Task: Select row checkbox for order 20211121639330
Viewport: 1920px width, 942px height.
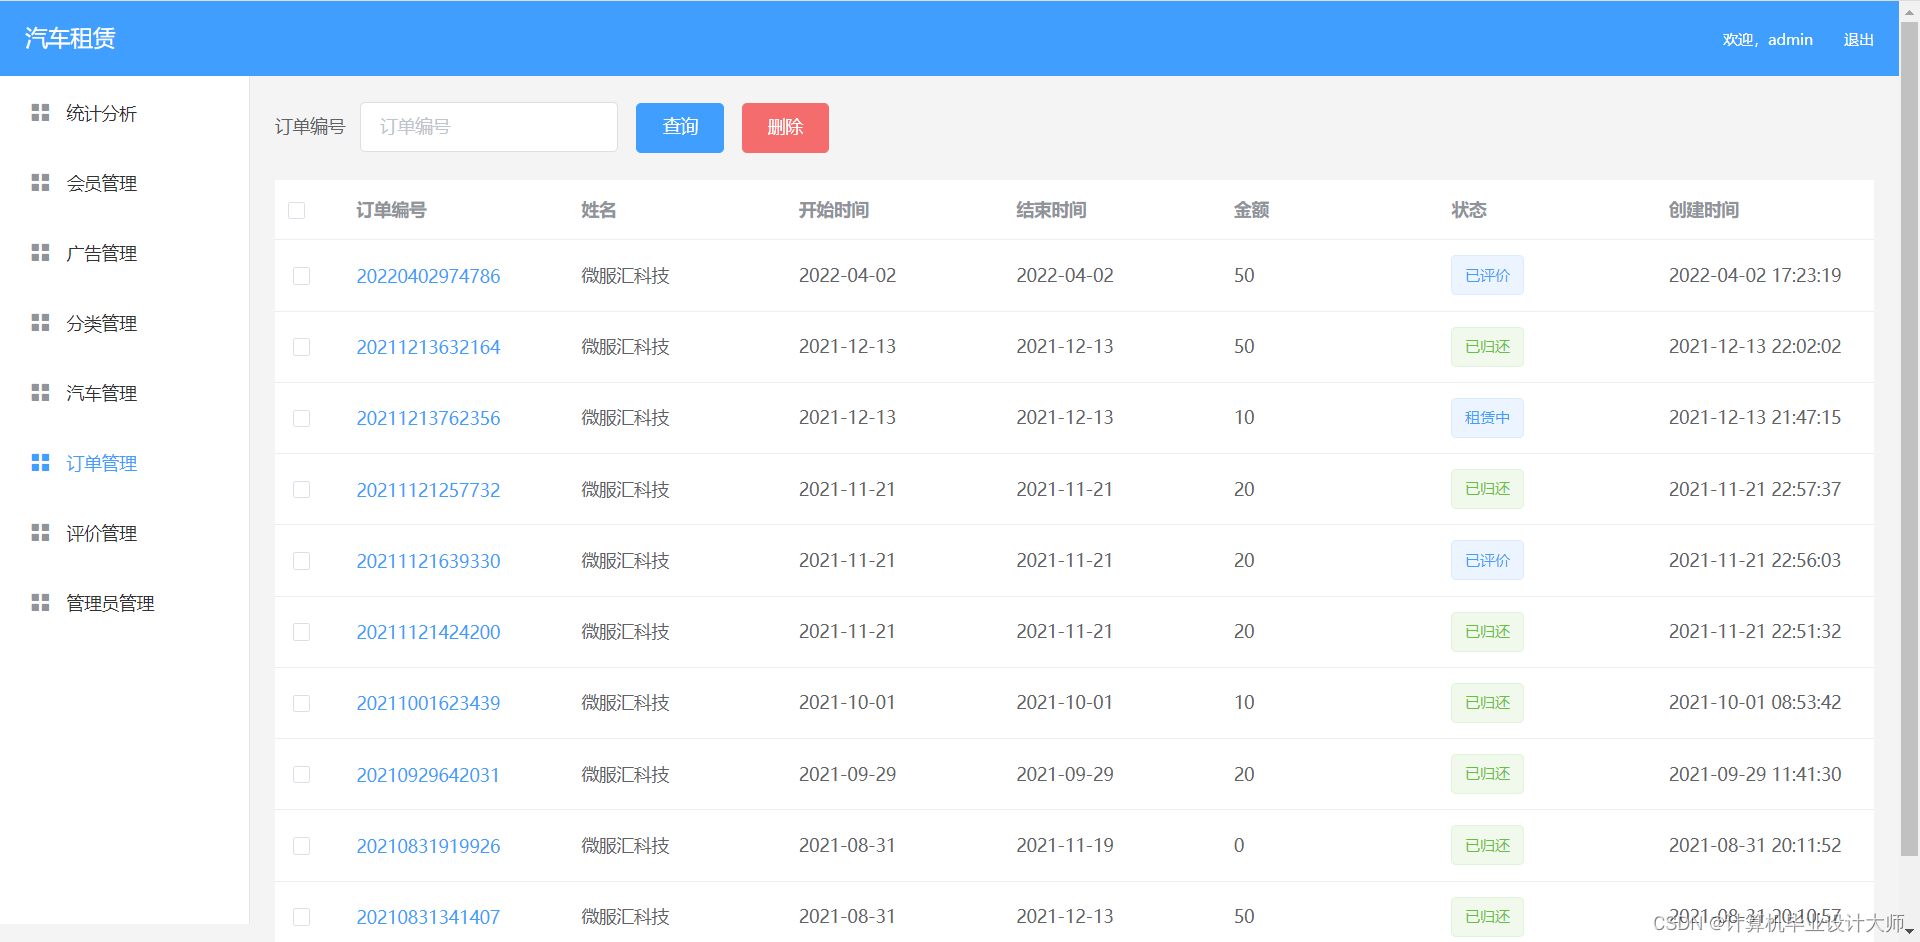Action: (301, 561)
